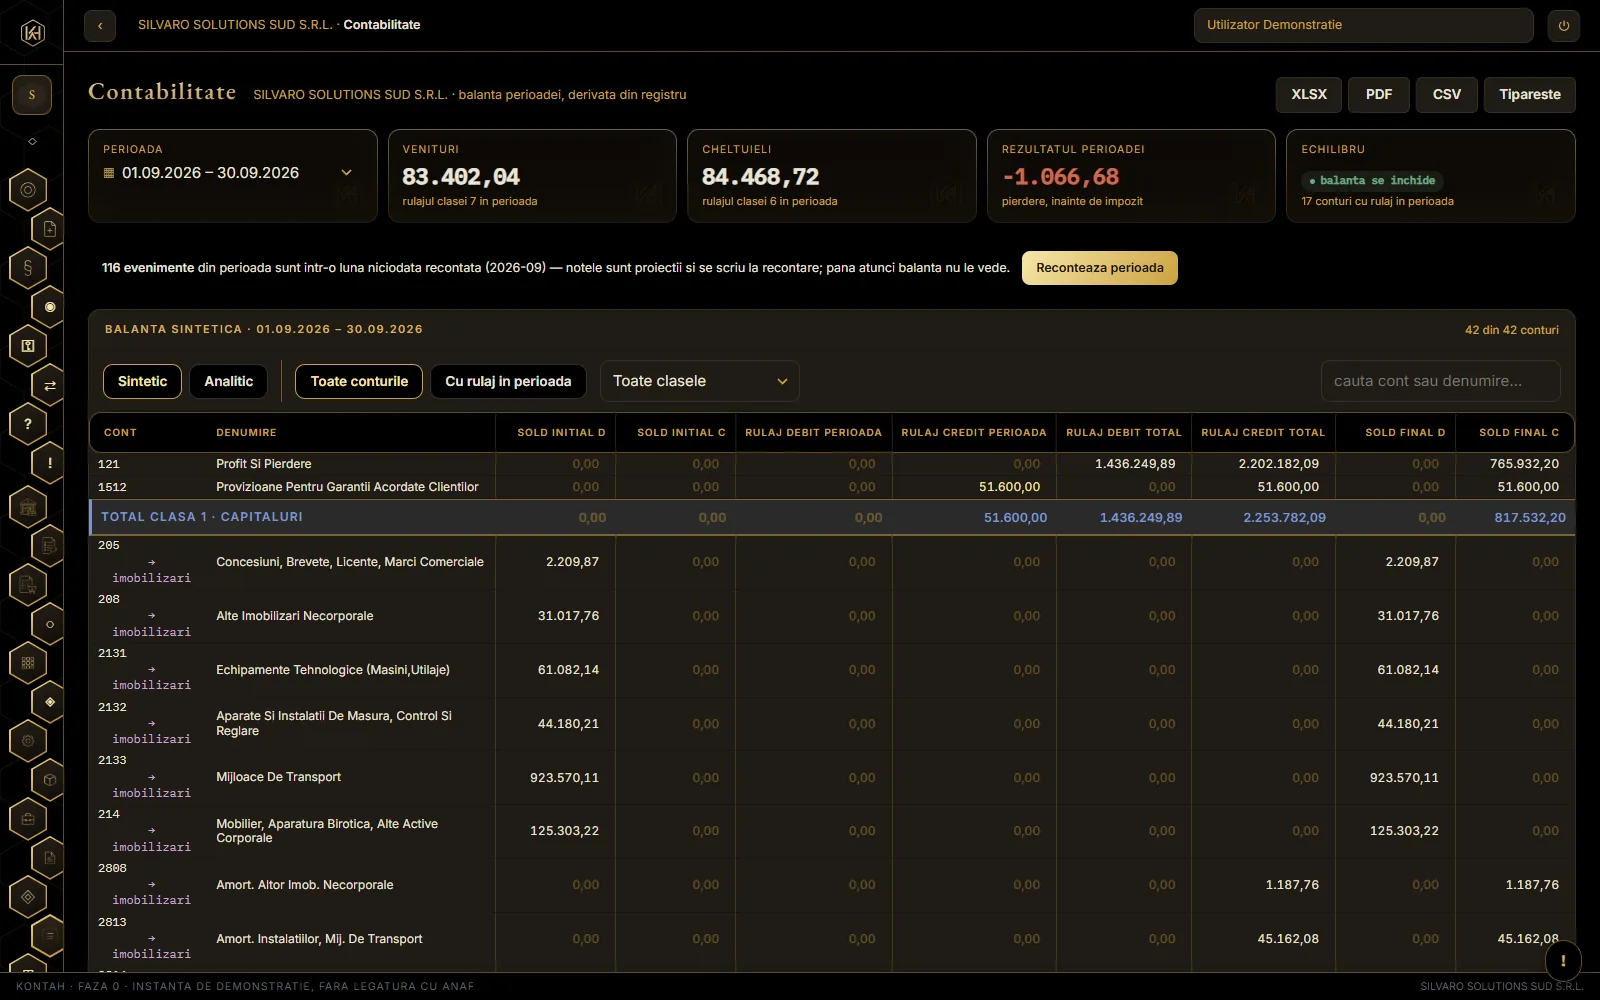Image resolution: width=1600 pixels, height=1000 pixels.
Task: Open the briefcase hexagon icon
Action: click(28, 819)
